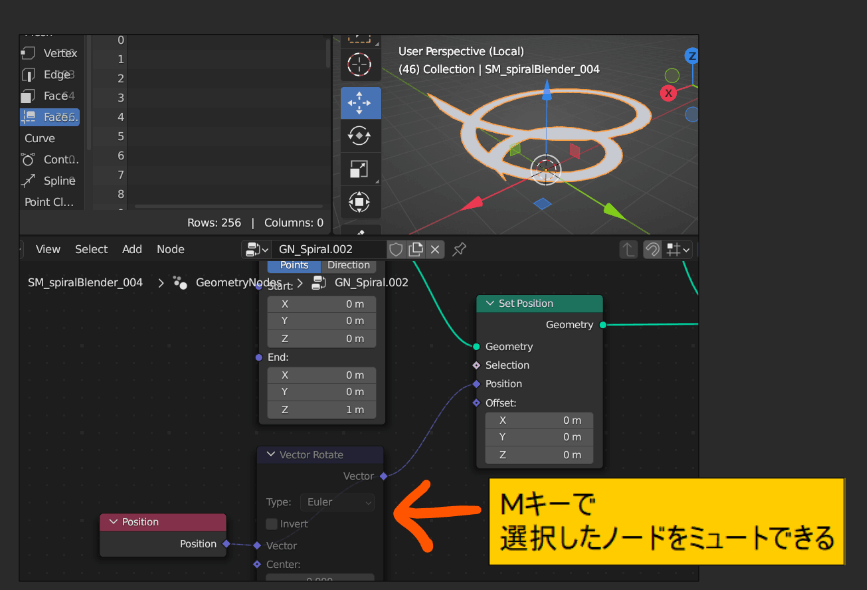Screen dimensions: 867x590
Task: Click the Start X value field
Action: 321,304
